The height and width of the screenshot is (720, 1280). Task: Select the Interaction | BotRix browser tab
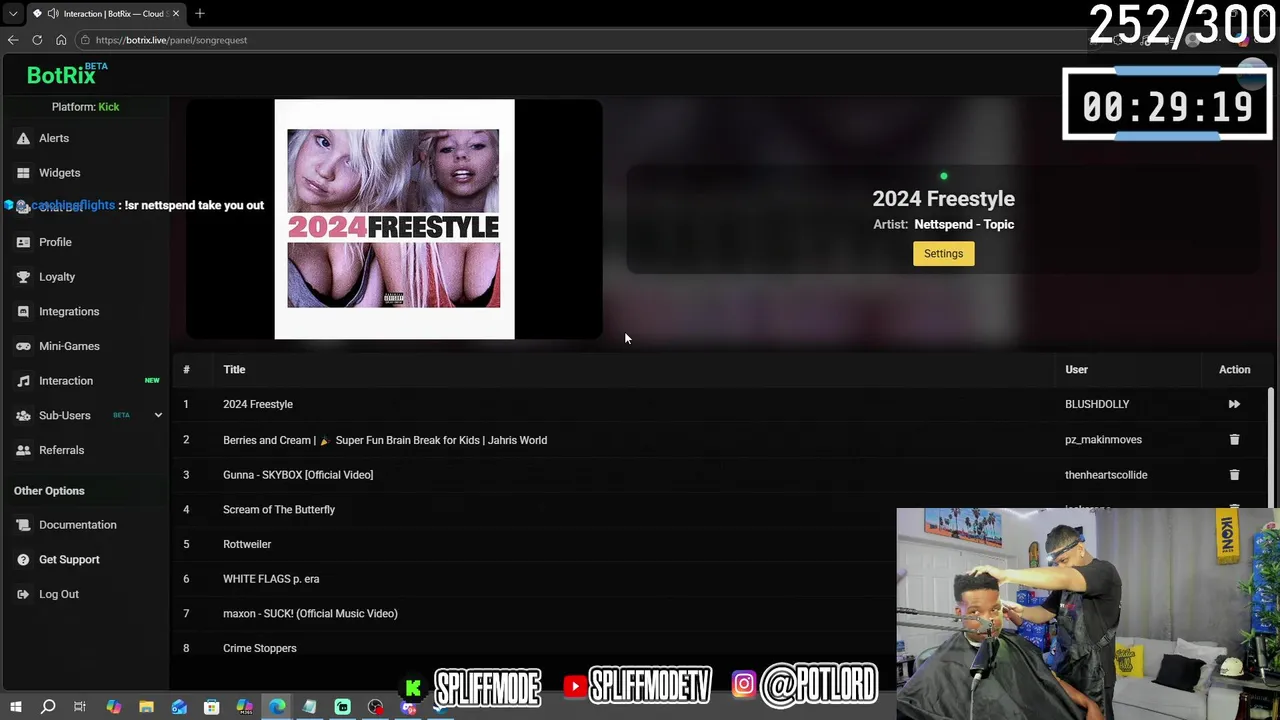point(106,13)
